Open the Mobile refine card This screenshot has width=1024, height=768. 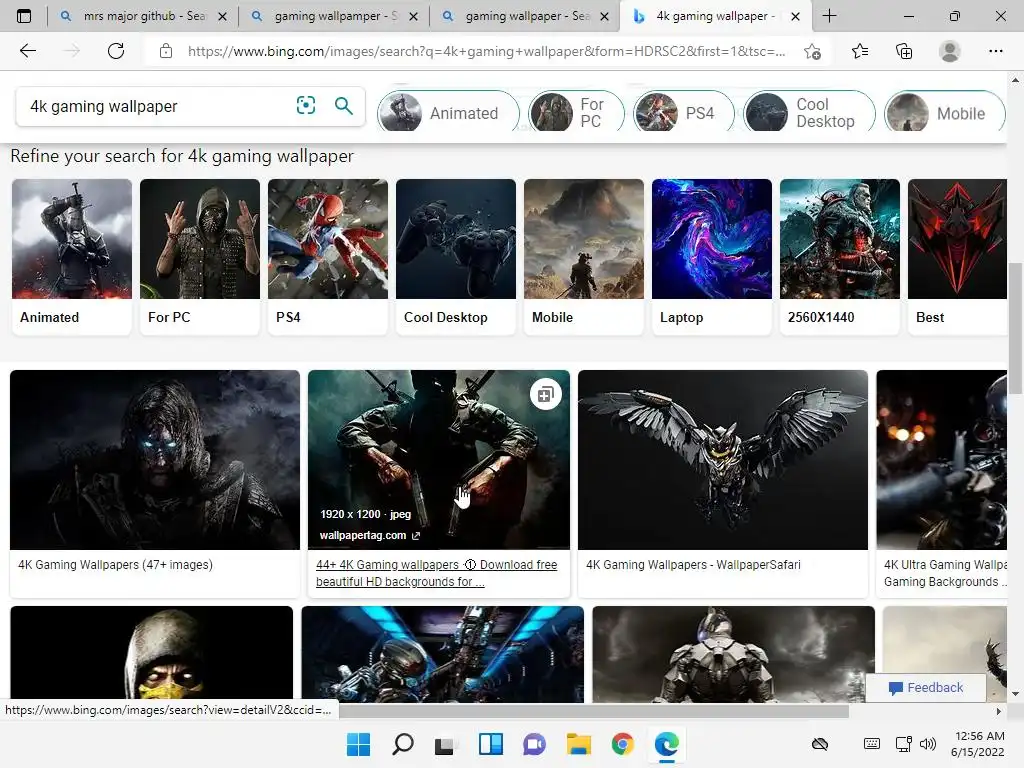click(584, 257)
